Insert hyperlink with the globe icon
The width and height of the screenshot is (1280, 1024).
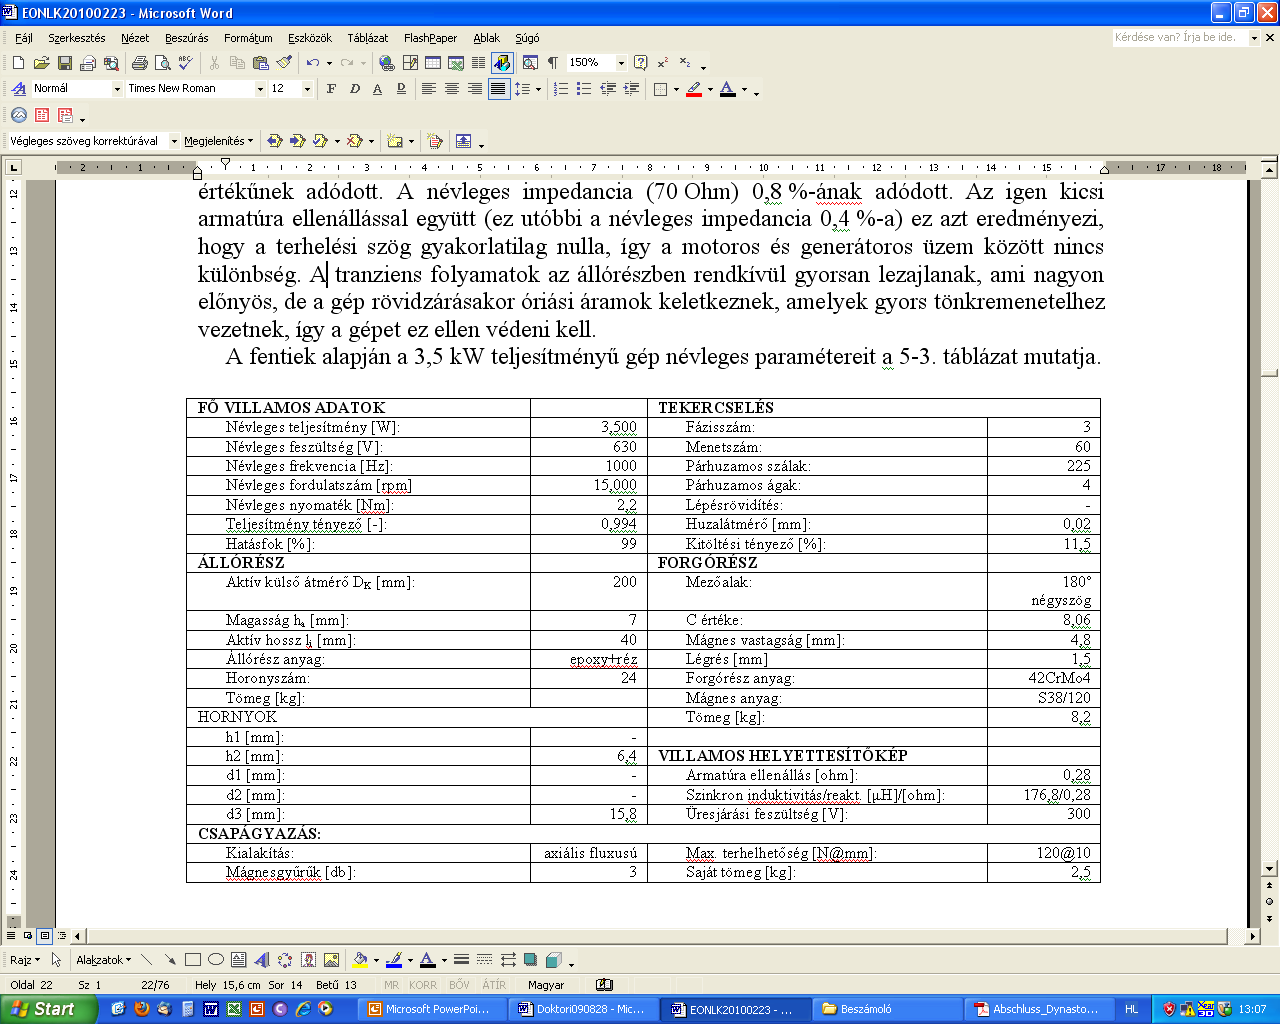point(387,63)
